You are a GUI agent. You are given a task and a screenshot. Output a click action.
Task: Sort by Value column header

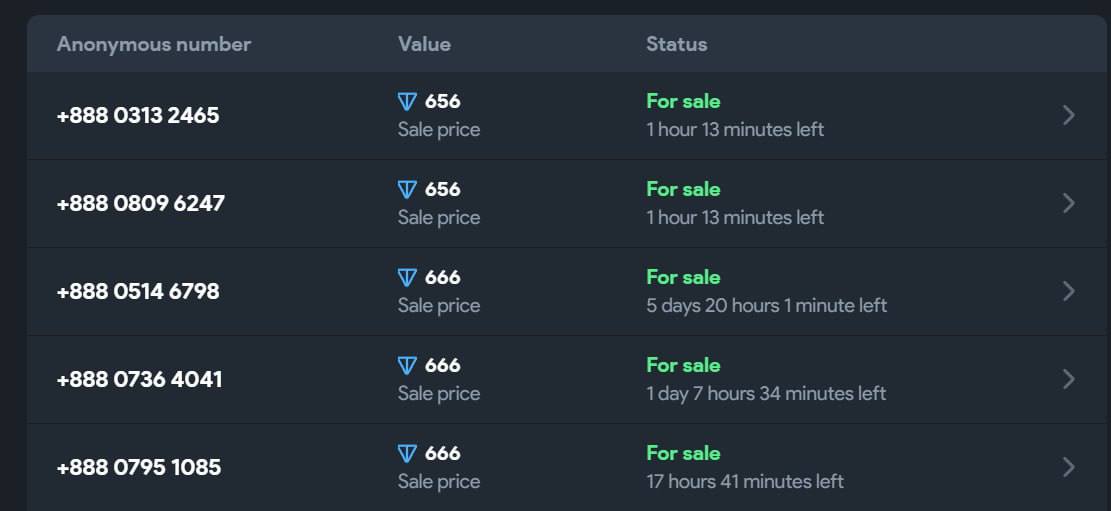424,45
